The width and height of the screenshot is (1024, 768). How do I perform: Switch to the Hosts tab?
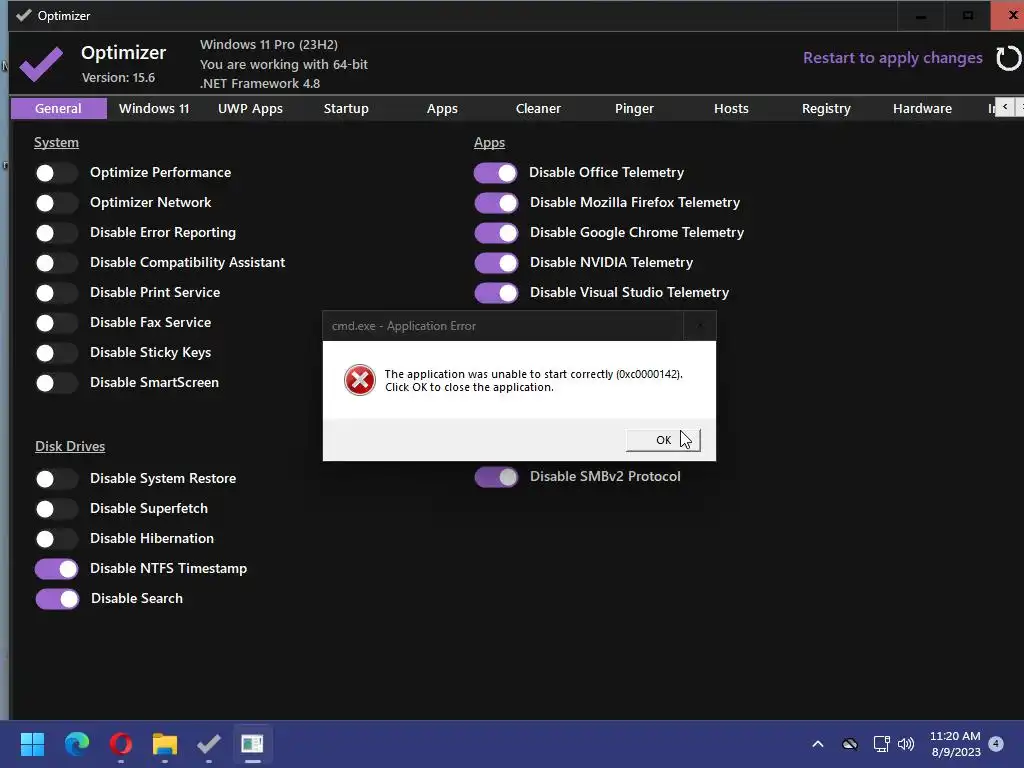pyautogui.click(x=731, y=108)
